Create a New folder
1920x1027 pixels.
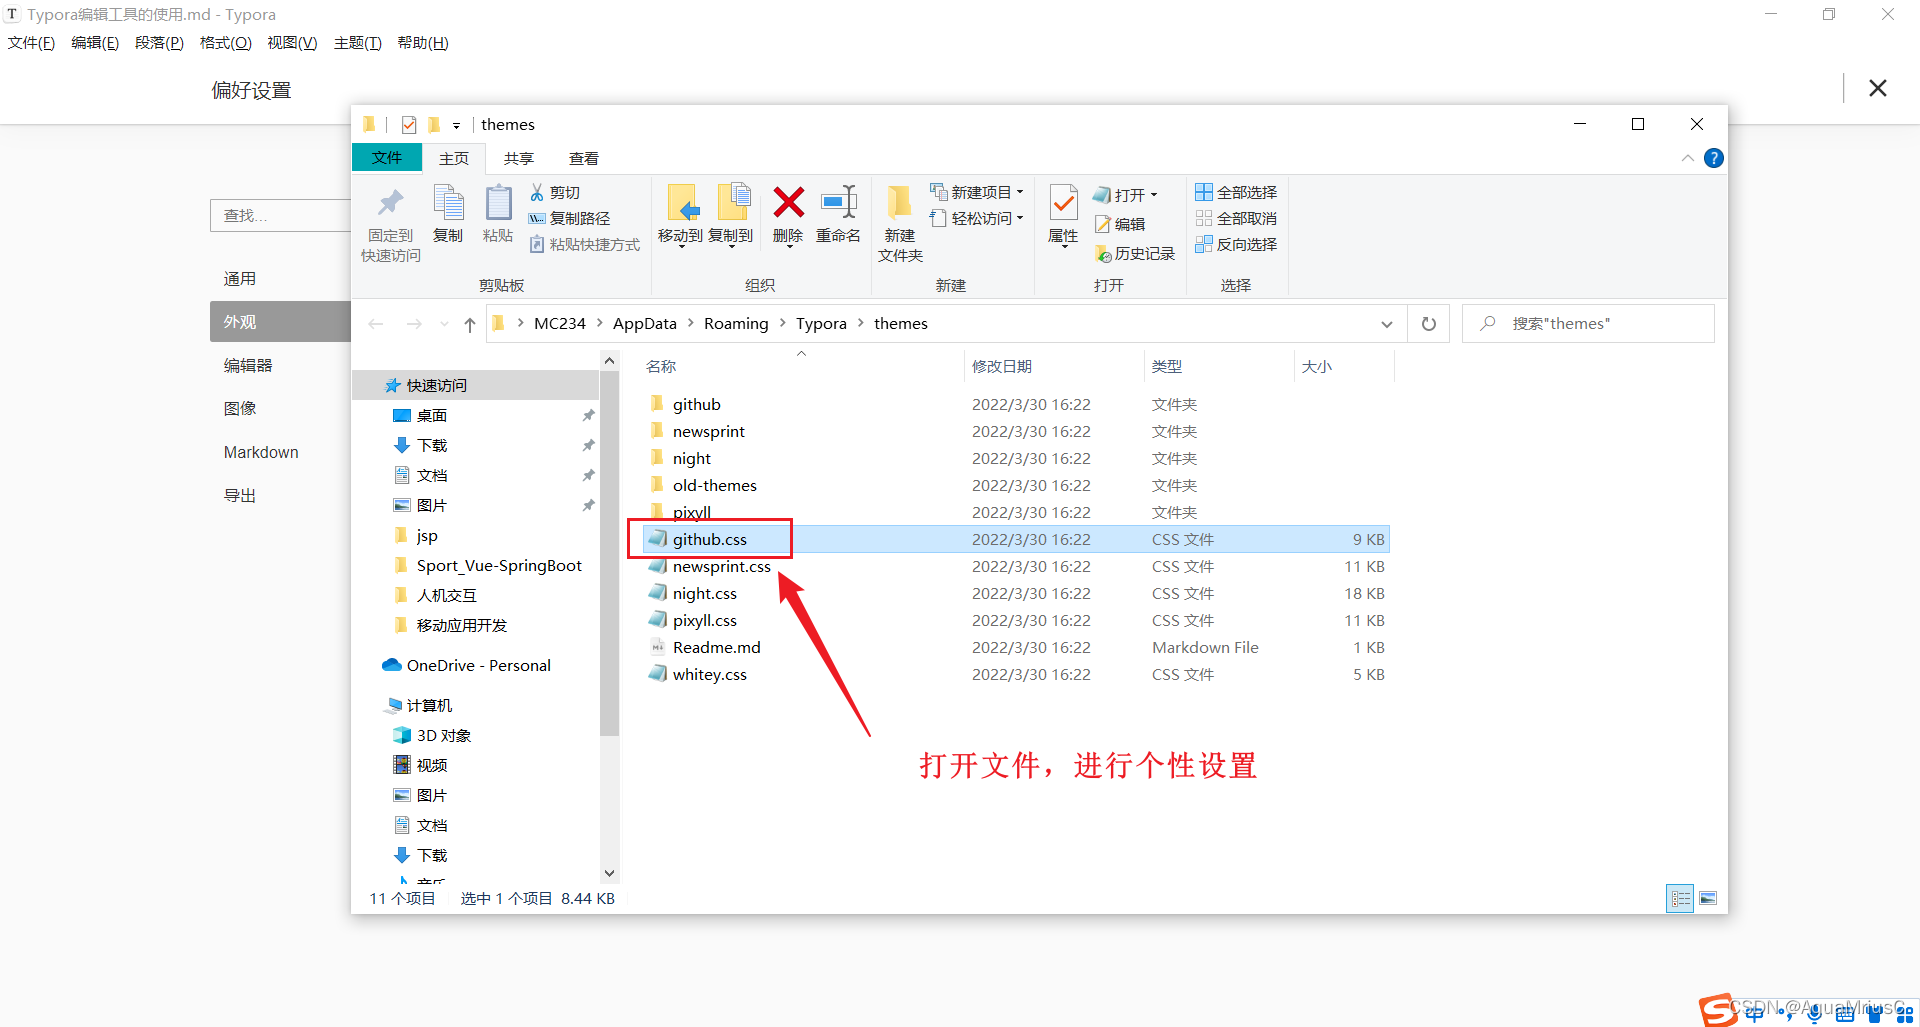900,223
